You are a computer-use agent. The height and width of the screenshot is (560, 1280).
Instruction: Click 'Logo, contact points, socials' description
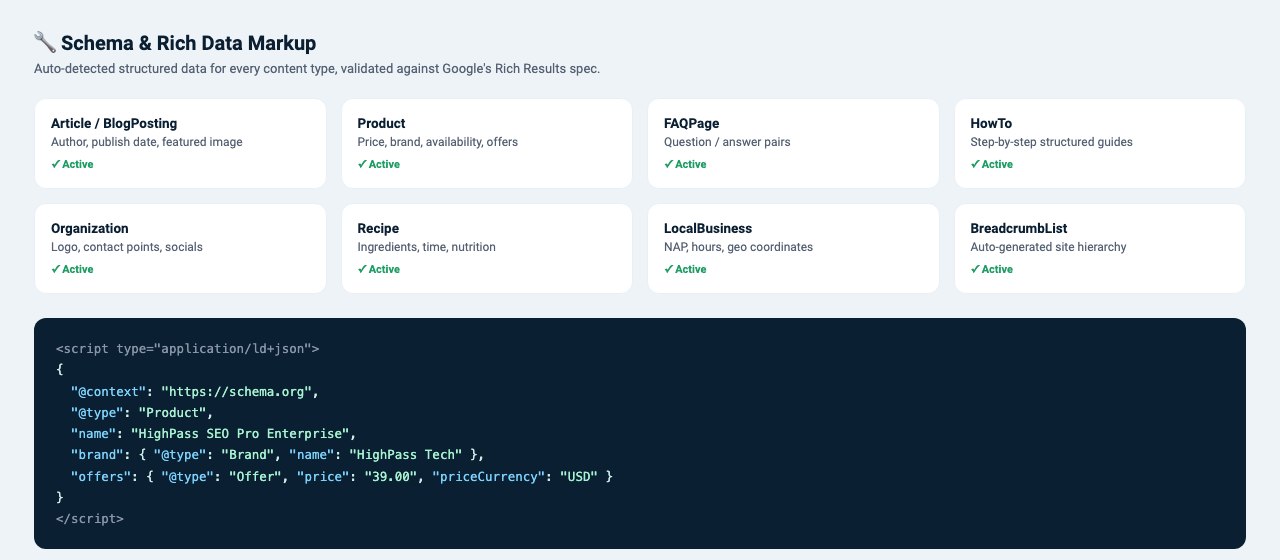(127, 247)
